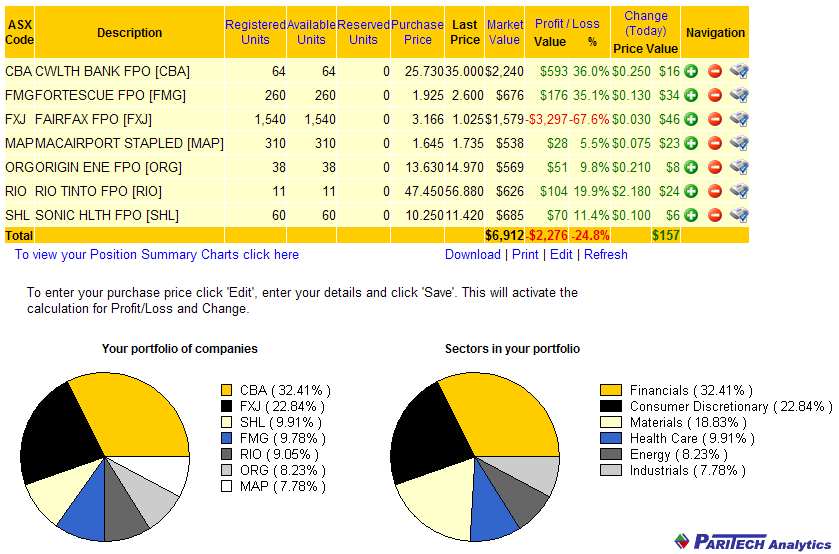
Task: Open the details icon in CBA row
Action: pos(739,71)
